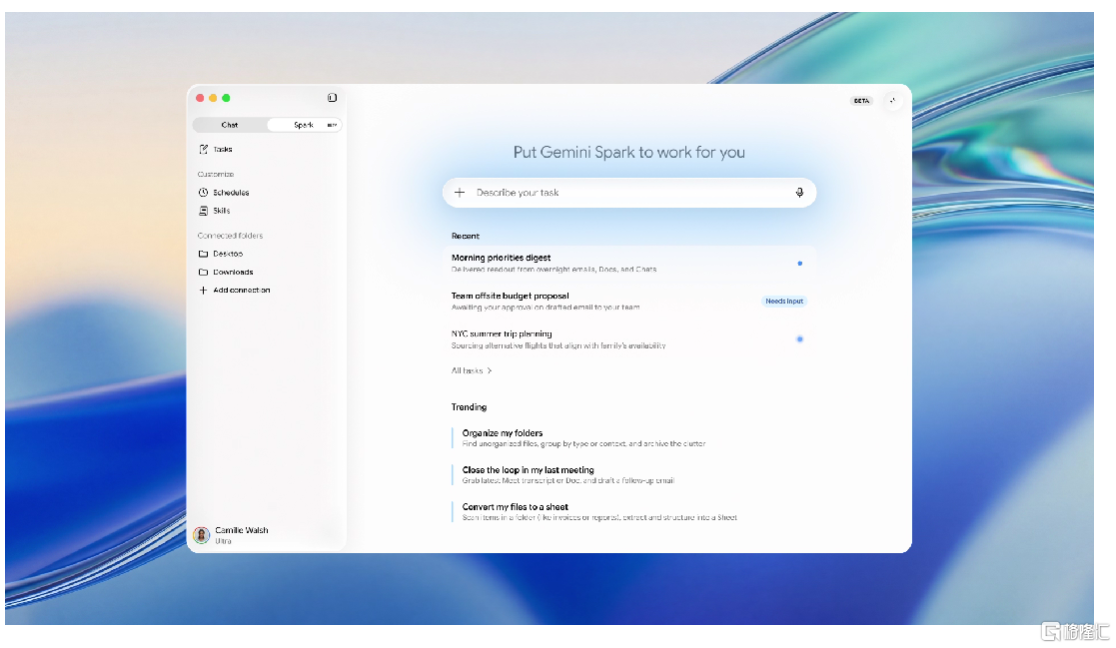Click the Connected folders label
This screenshot has height=648, width=1116.
(230, 236)
